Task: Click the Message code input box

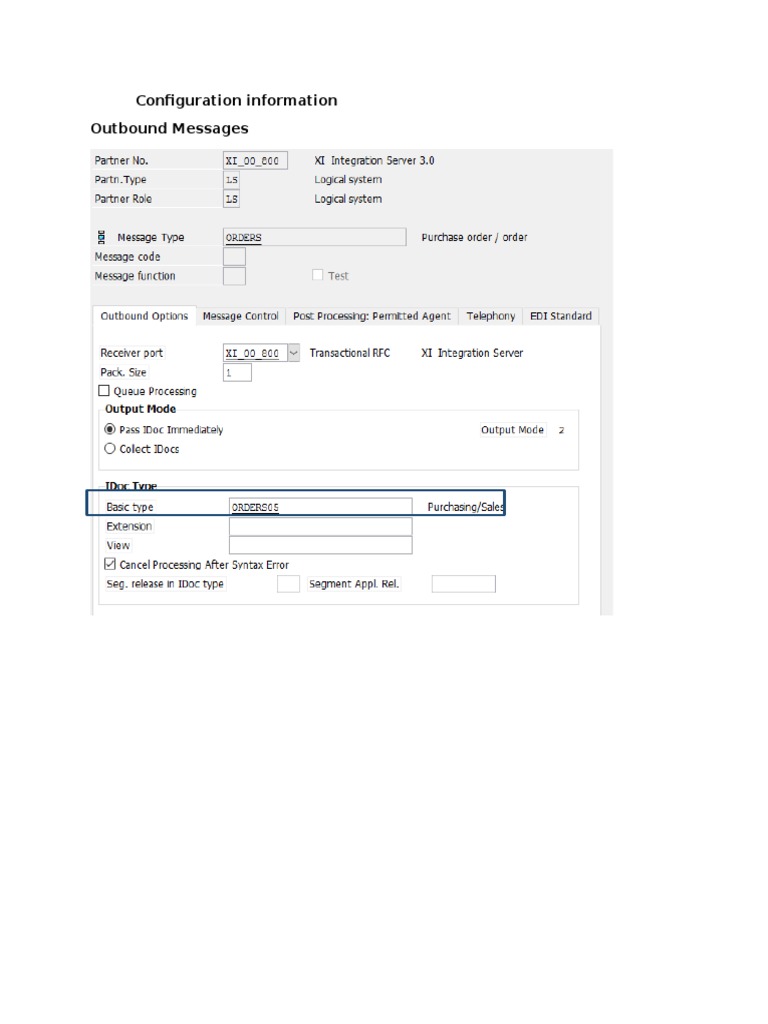Action: pos(234,257)
